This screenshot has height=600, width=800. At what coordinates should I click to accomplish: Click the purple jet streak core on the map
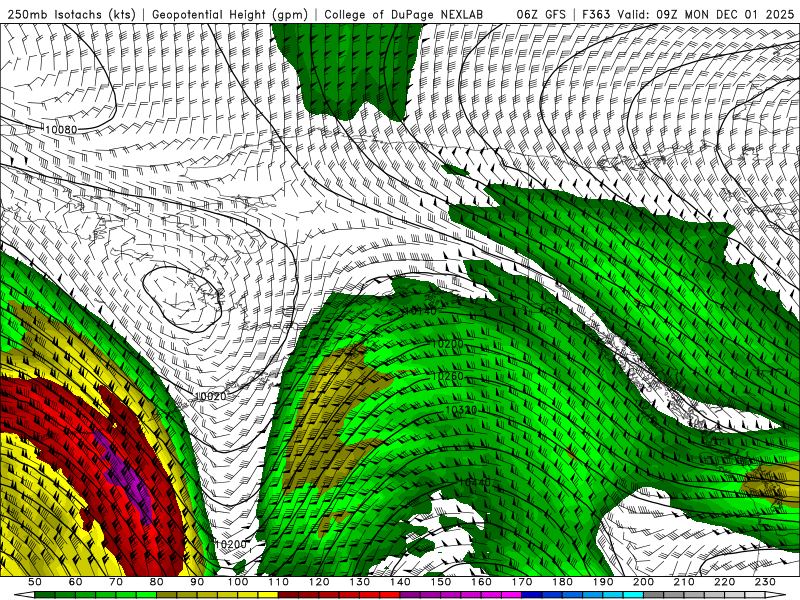point(126,477)
